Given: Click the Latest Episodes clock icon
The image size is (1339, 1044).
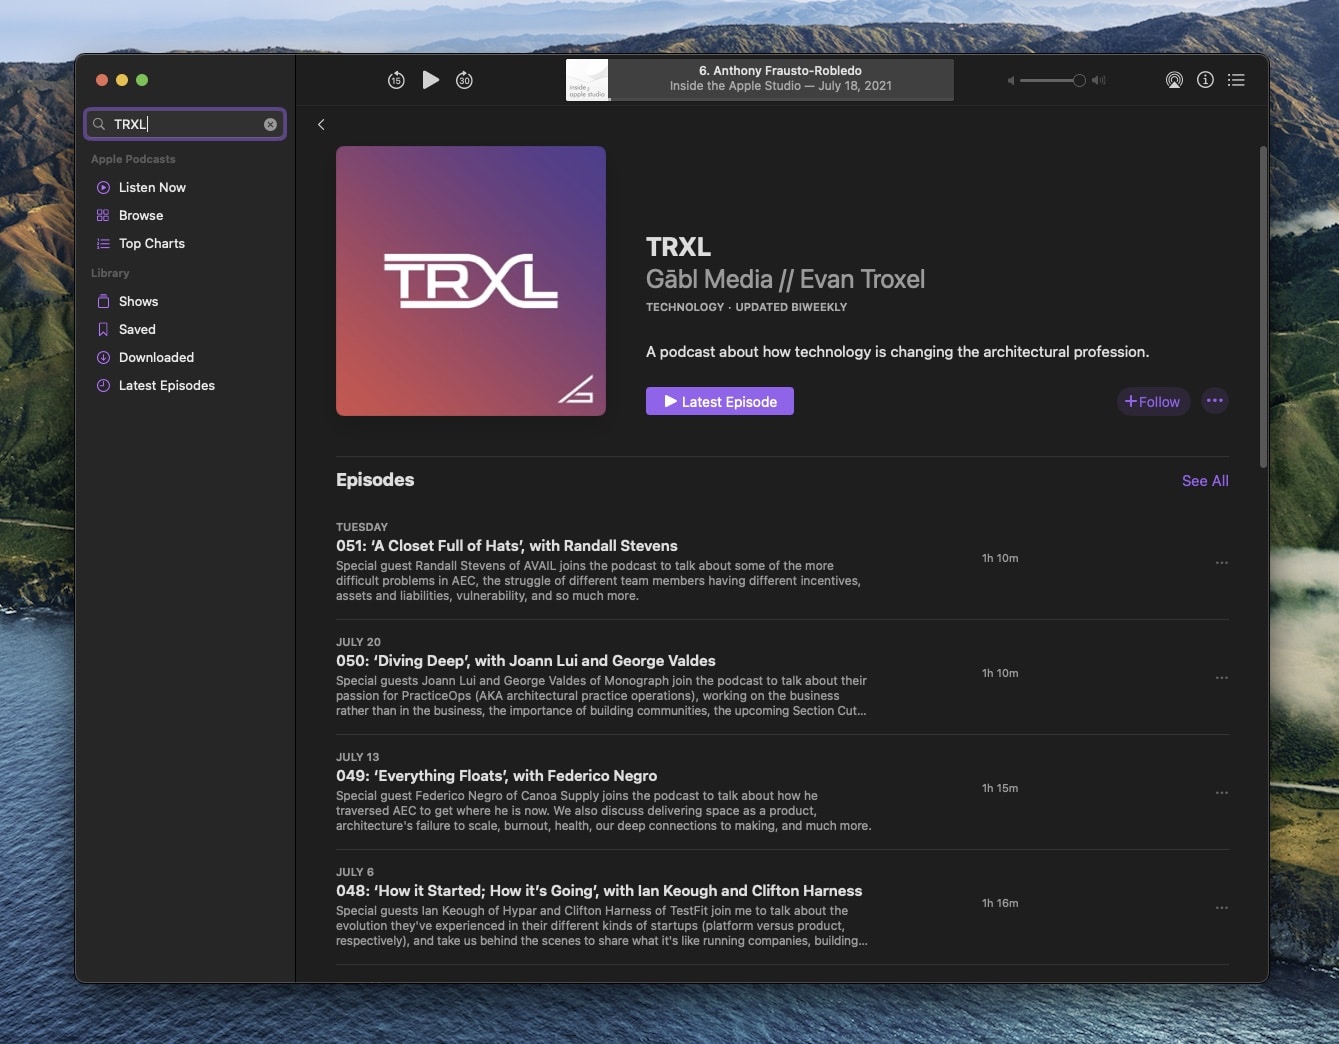Looking at the screenshot, I should (x=103, y=385).
